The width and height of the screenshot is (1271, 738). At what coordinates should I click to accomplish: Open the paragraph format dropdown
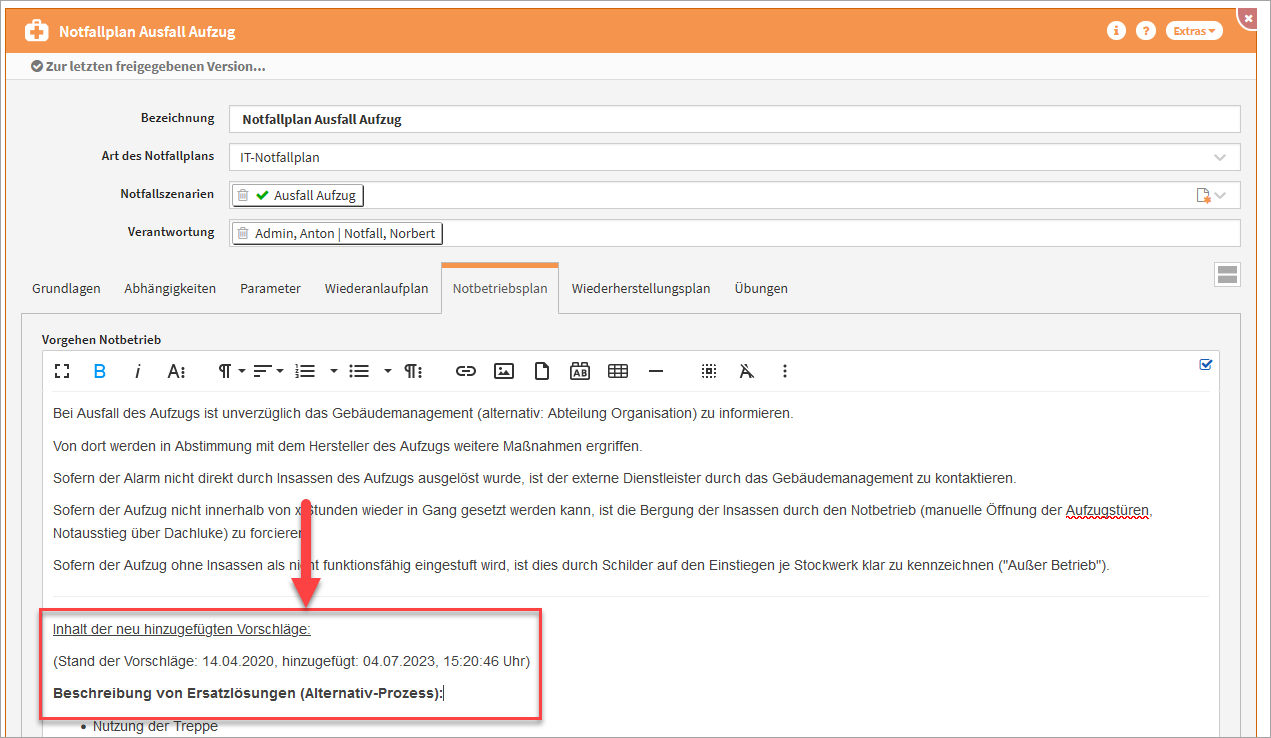pyautogui.click(x=232, y=371)
